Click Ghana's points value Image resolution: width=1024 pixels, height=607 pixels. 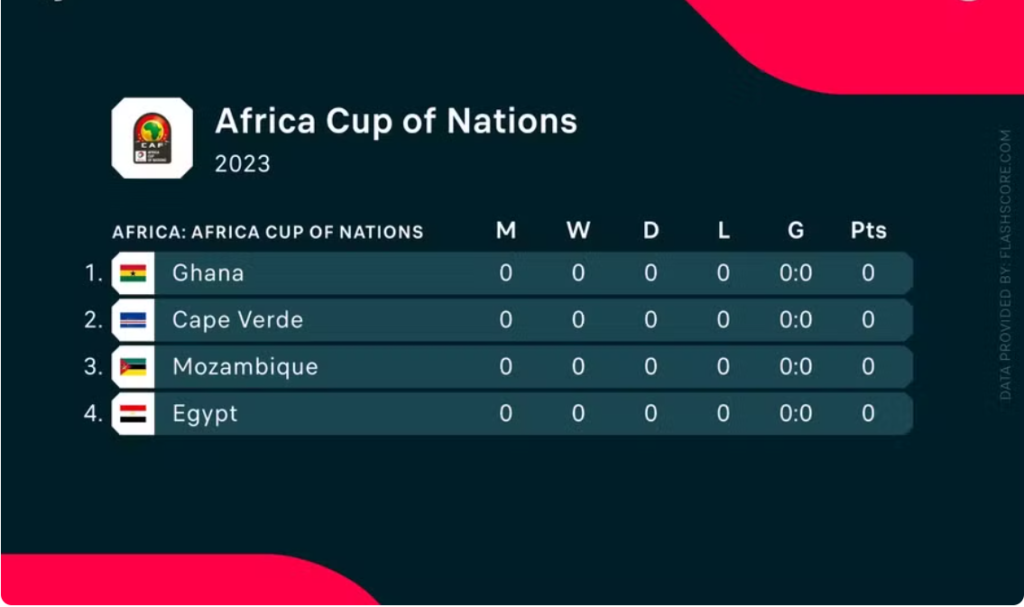[x=868, y=273]
